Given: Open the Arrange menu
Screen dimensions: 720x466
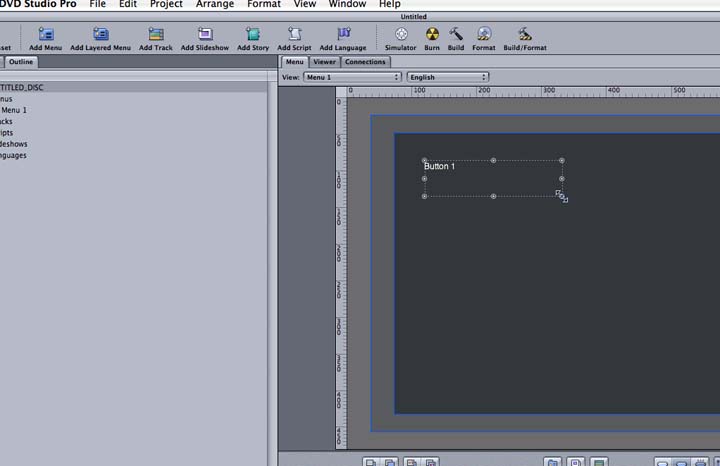Looking at the screenshot, I should click(215, 5).
